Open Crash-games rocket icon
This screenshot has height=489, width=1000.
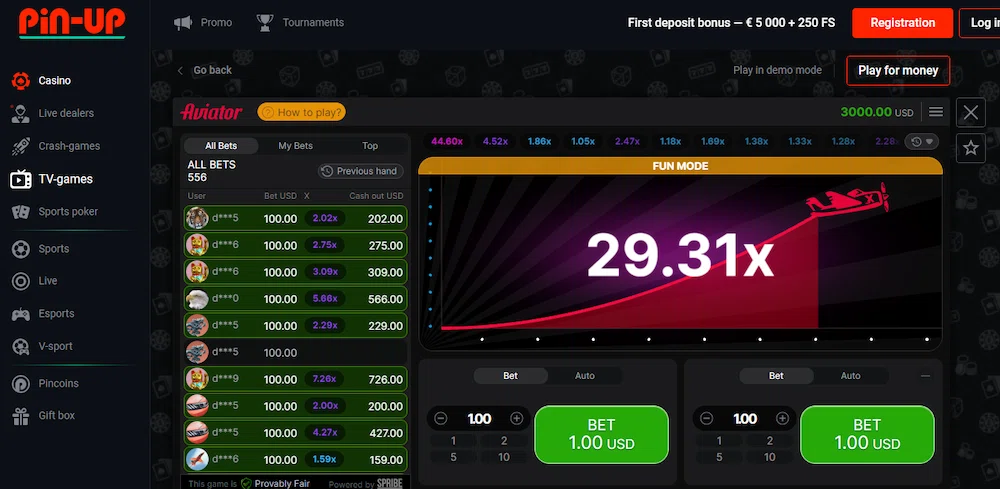(20, 147)
